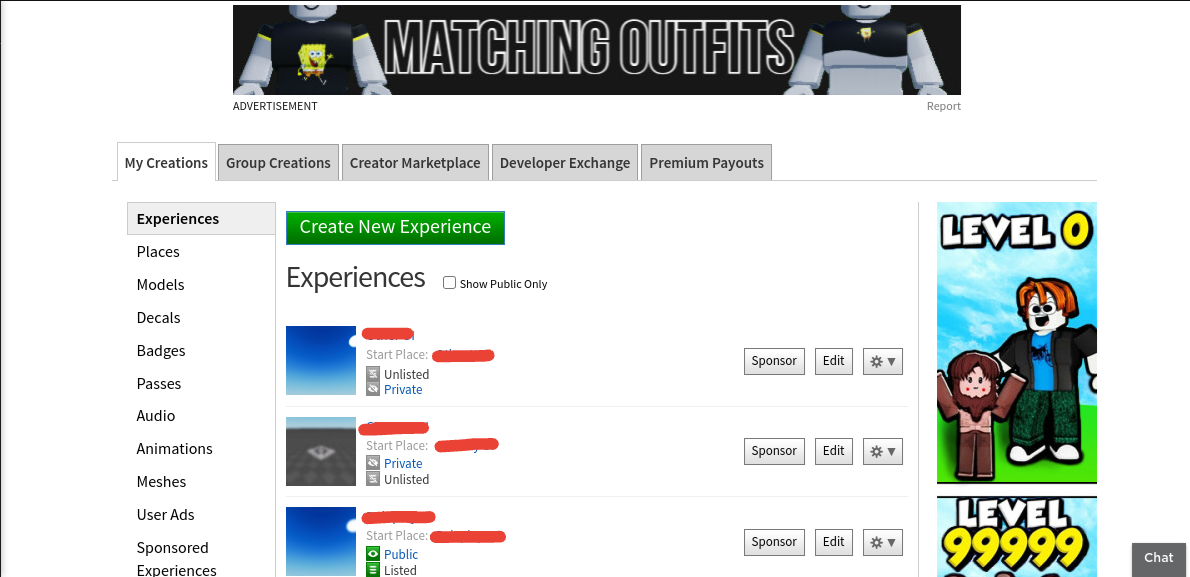Click the Private link on the gray baseplate experience

403,463
